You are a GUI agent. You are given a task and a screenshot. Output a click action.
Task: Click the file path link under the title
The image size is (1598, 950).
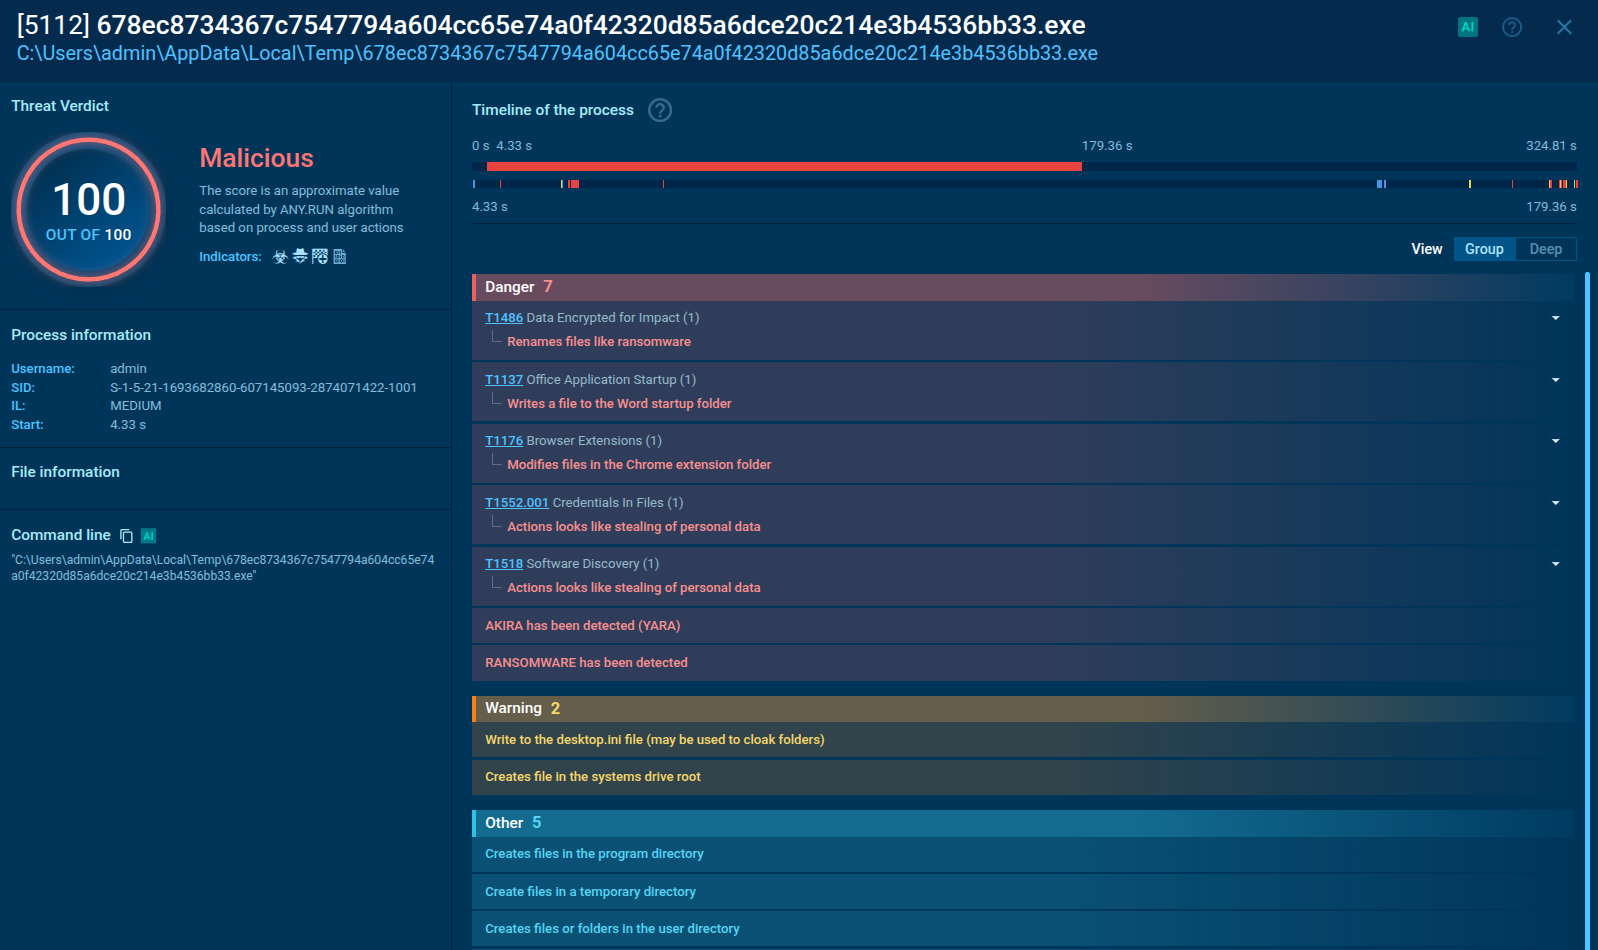click(557, 53)
